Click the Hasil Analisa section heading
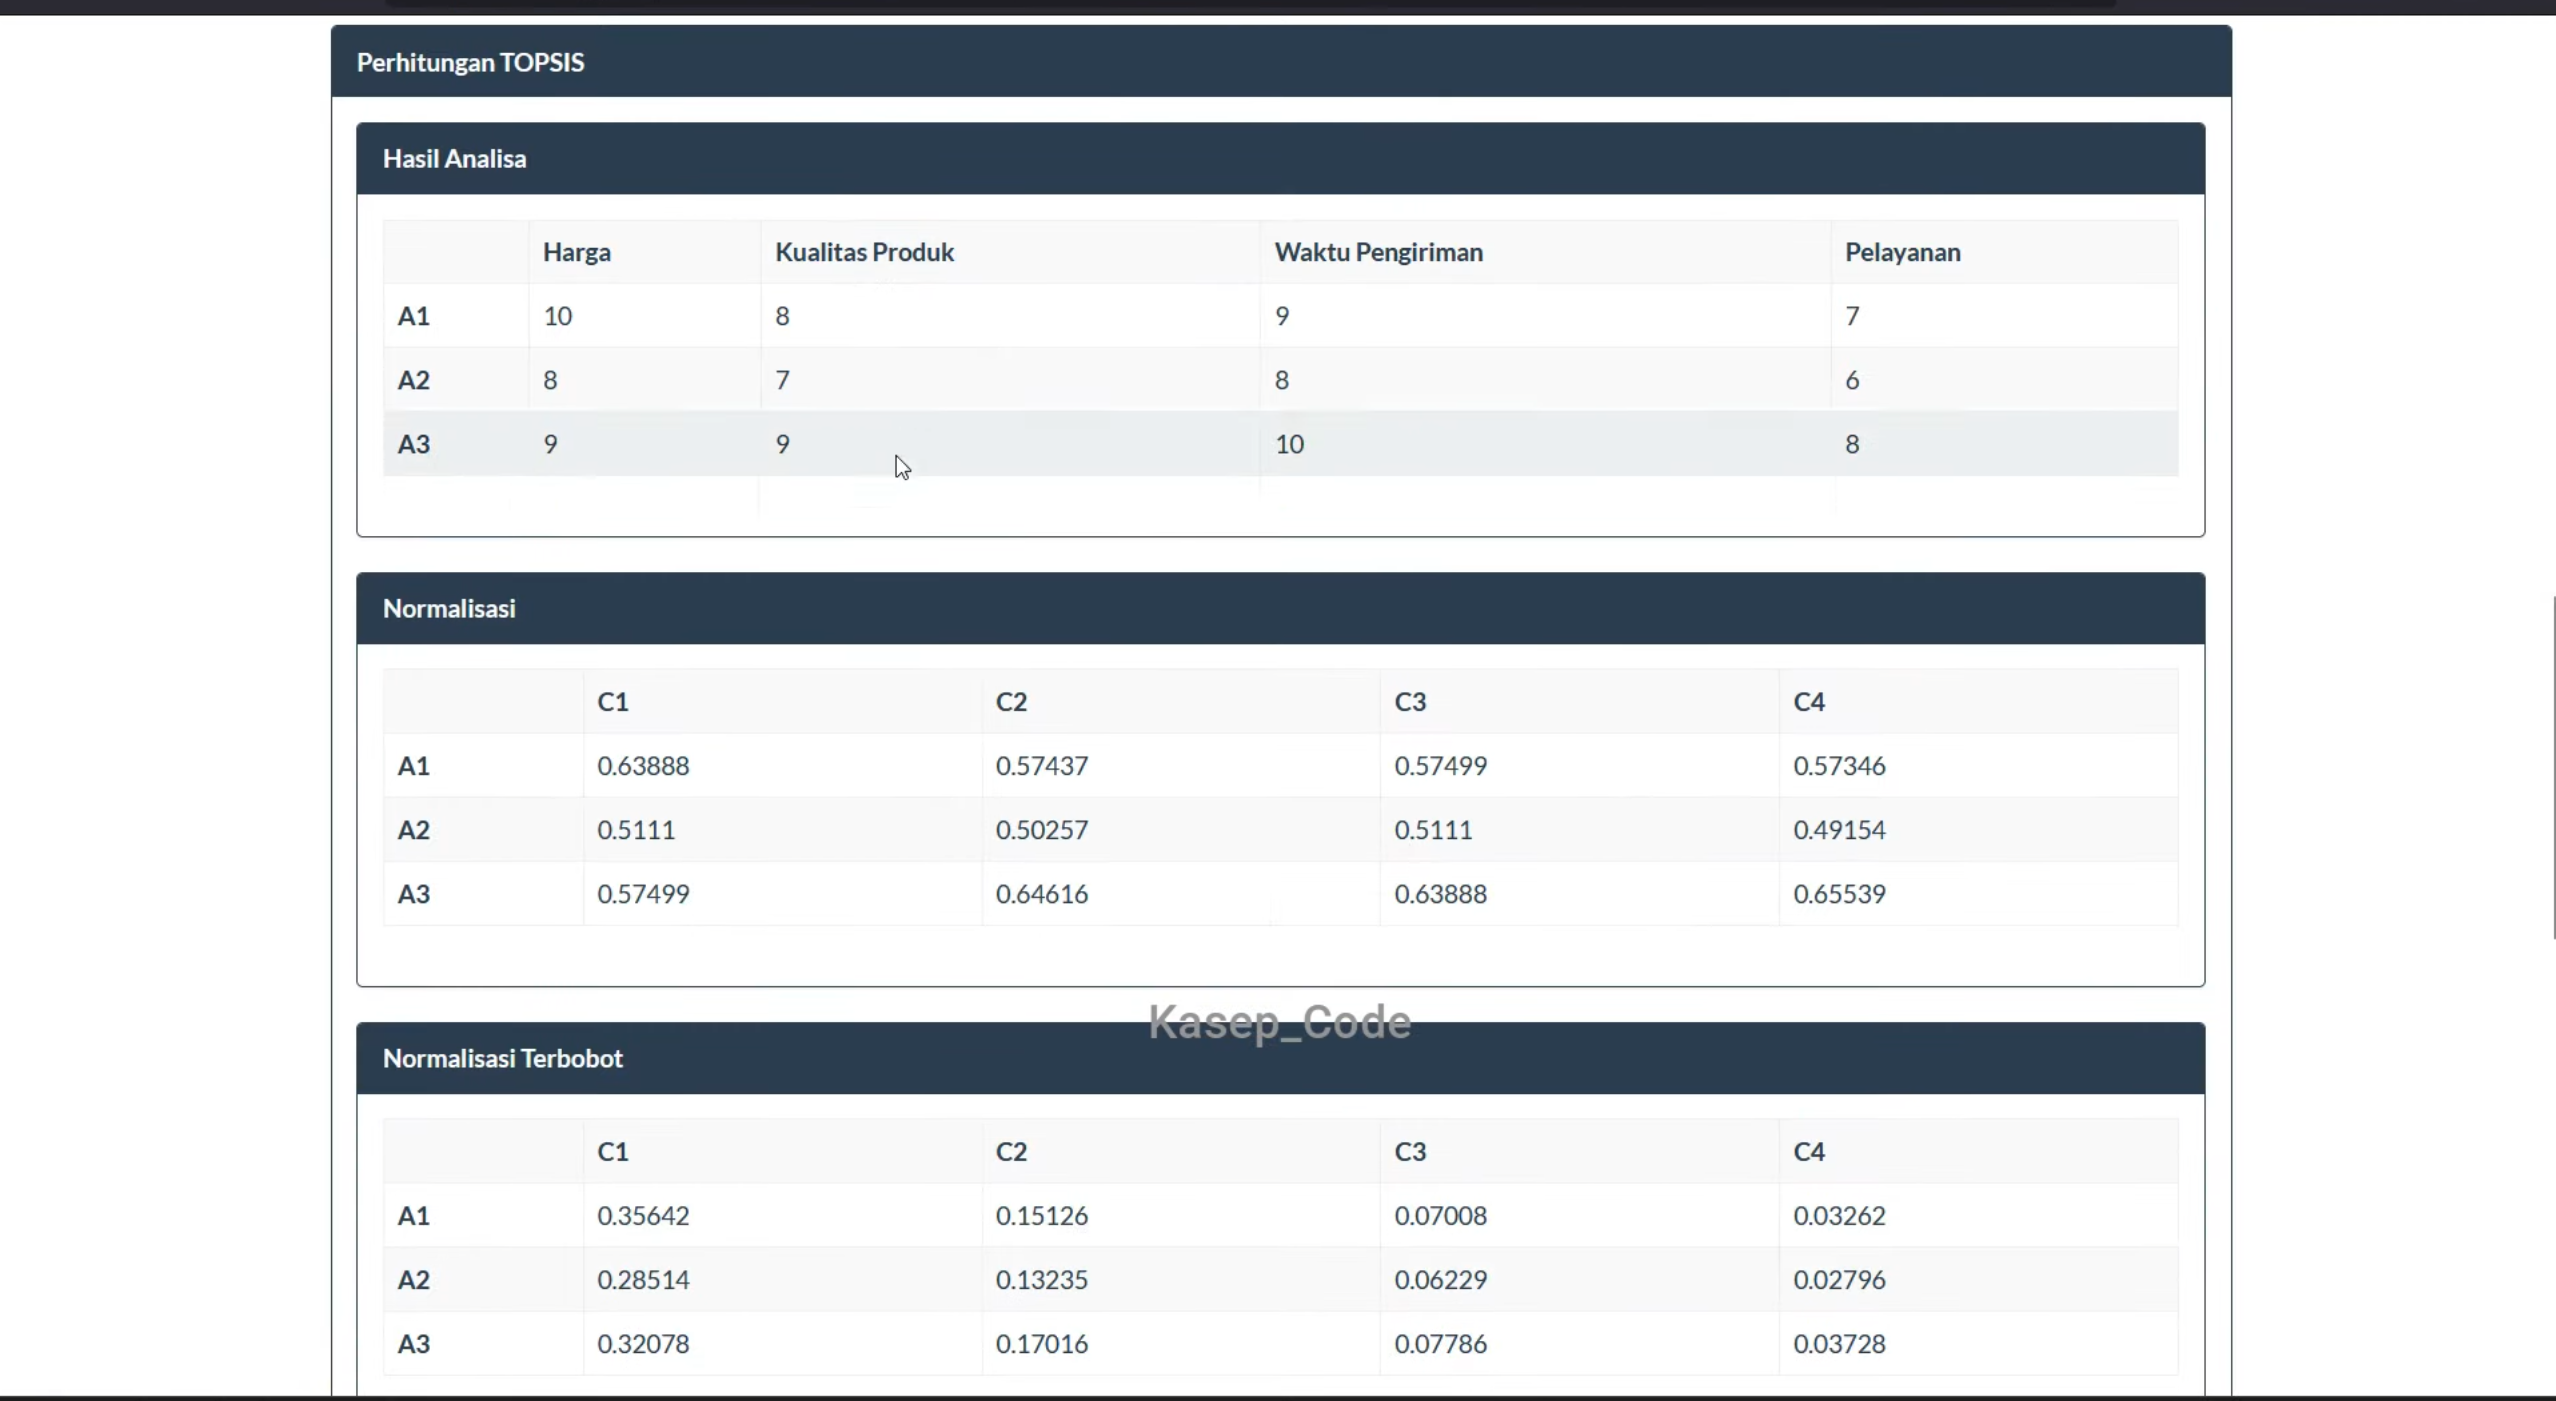The width and height of the screenshot is (2556, 1401). tap(454, 158)
